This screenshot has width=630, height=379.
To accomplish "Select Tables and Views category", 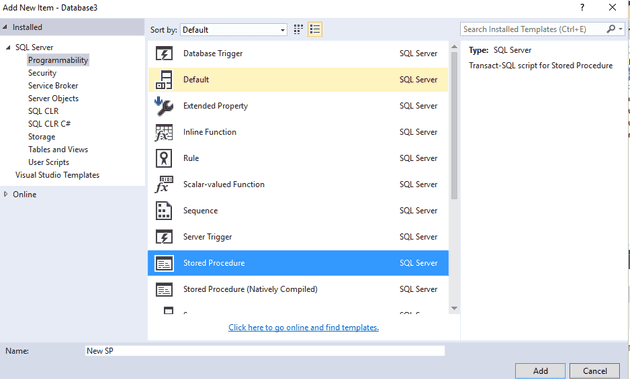I will pos(58,150).
